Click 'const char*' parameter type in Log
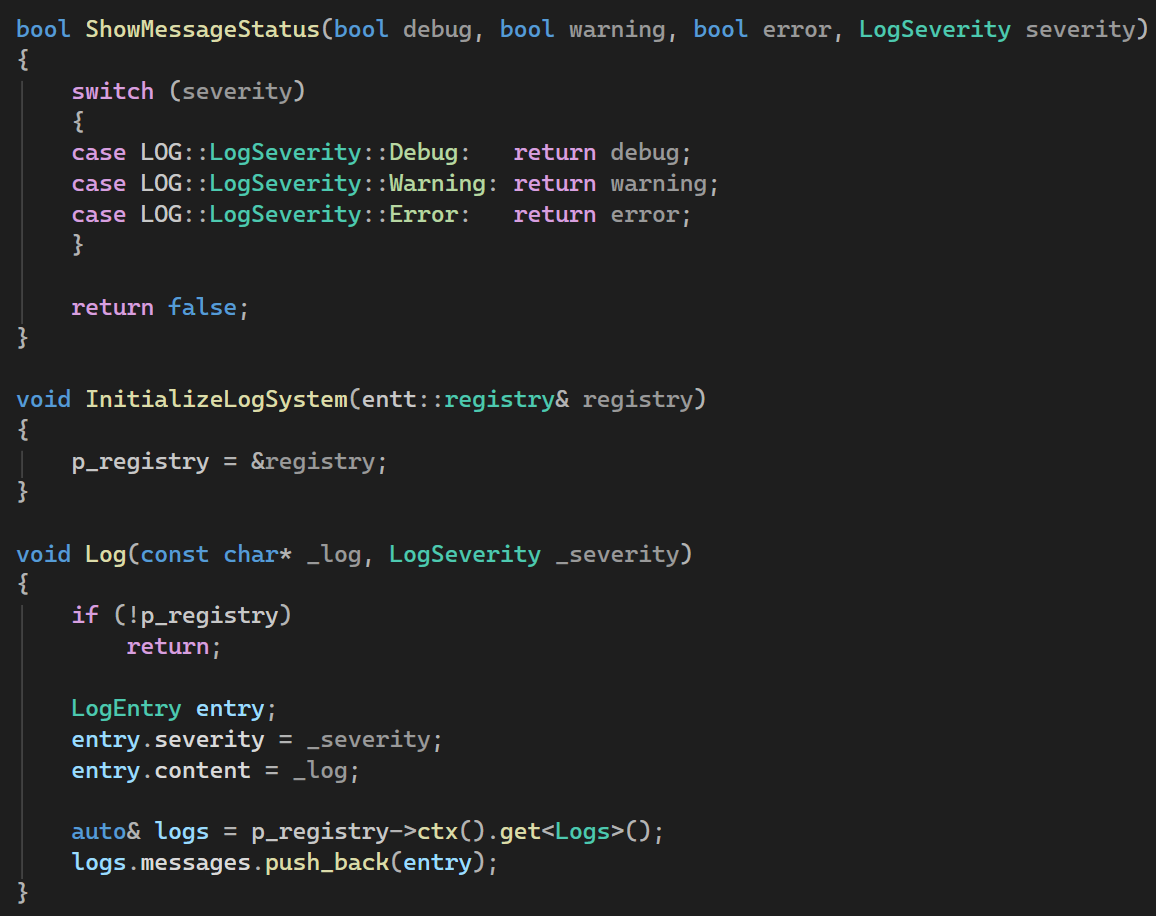The image size is (1156, 916). coord(216,555)
